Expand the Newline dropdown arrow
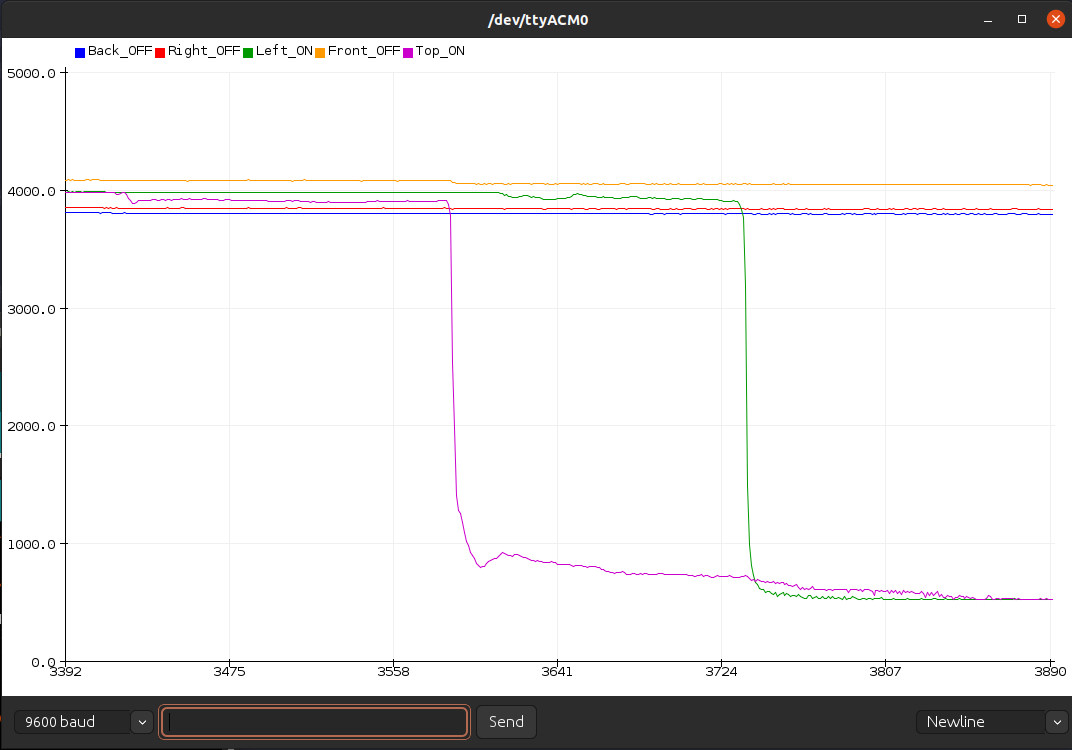This screenshot has height=750, width=1072. click(1057, 722)
